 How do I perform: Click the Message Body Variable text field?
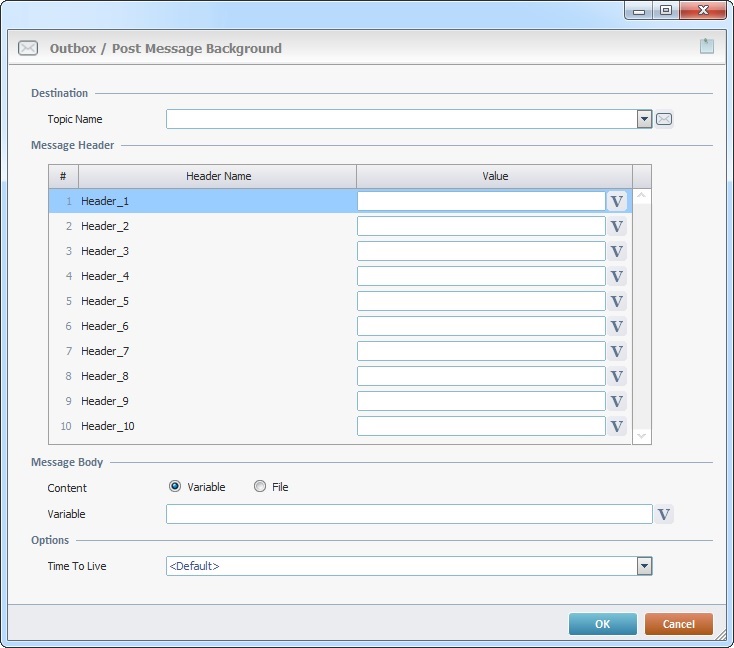408,514
